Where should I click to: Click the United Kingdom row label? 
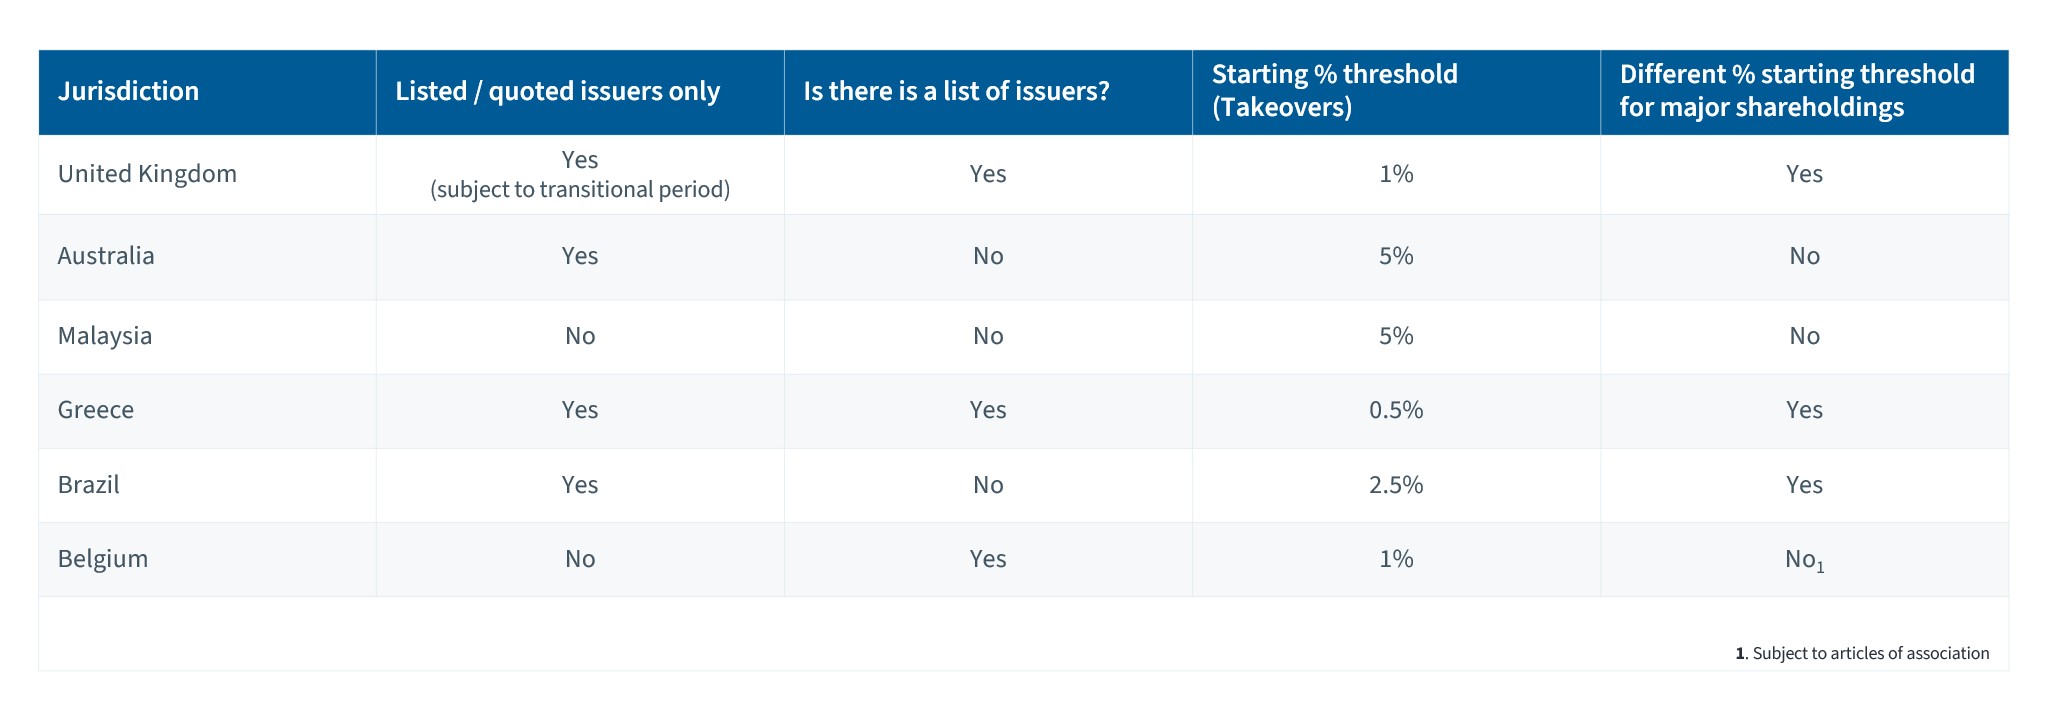[147, 174]
